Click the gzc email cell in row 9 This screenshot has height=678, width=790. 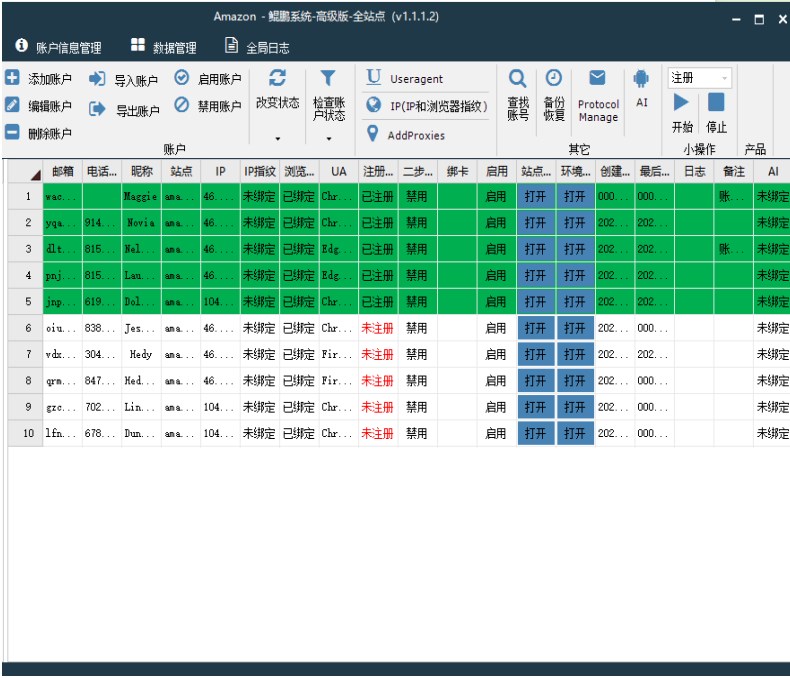63,406
